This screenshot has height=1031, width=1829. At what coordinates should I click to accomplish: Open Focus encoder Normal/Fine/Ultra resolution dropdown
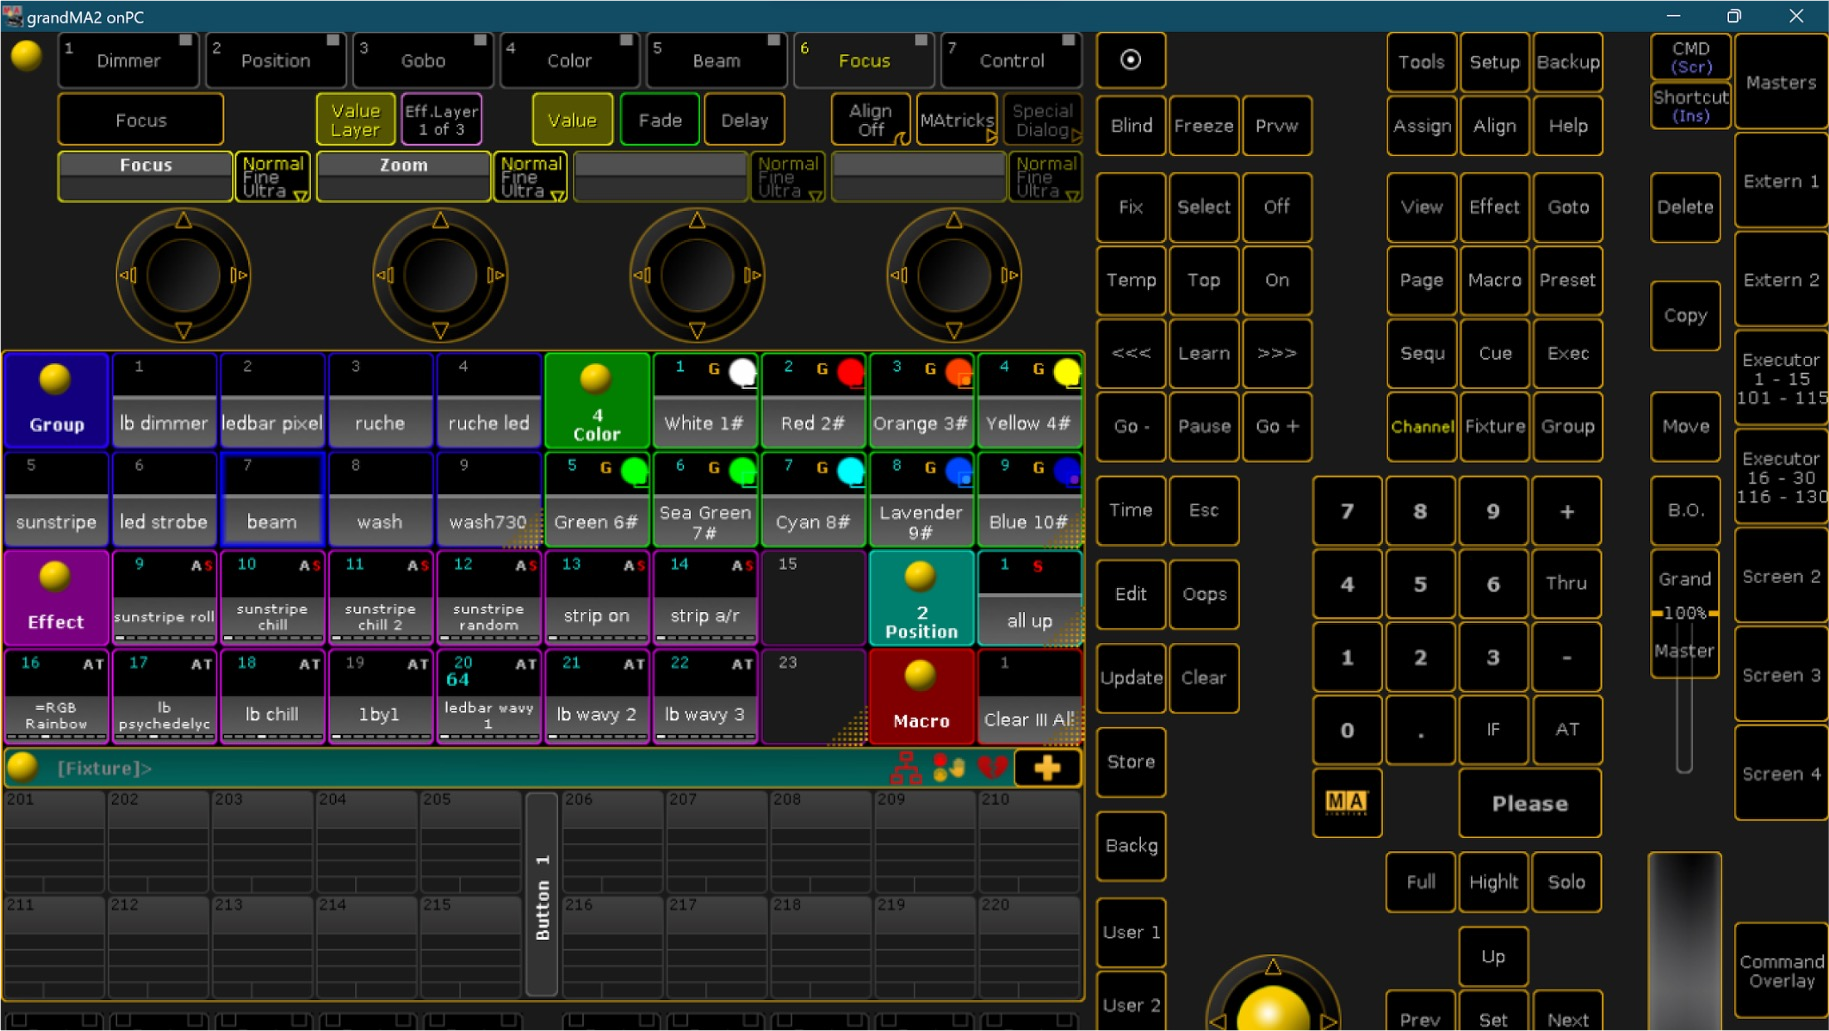[x=273, y=177]
